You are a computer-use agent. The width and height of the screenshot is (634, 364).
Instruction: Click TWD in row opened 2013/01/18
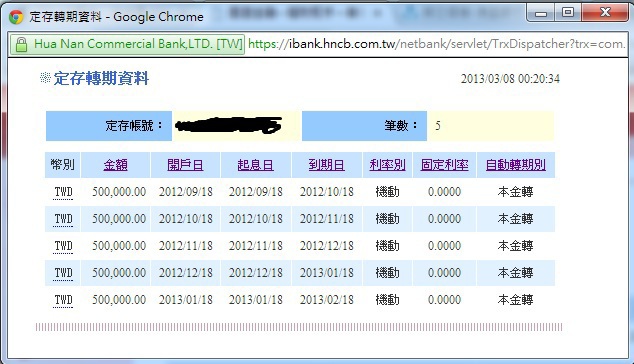click(63, 300)
